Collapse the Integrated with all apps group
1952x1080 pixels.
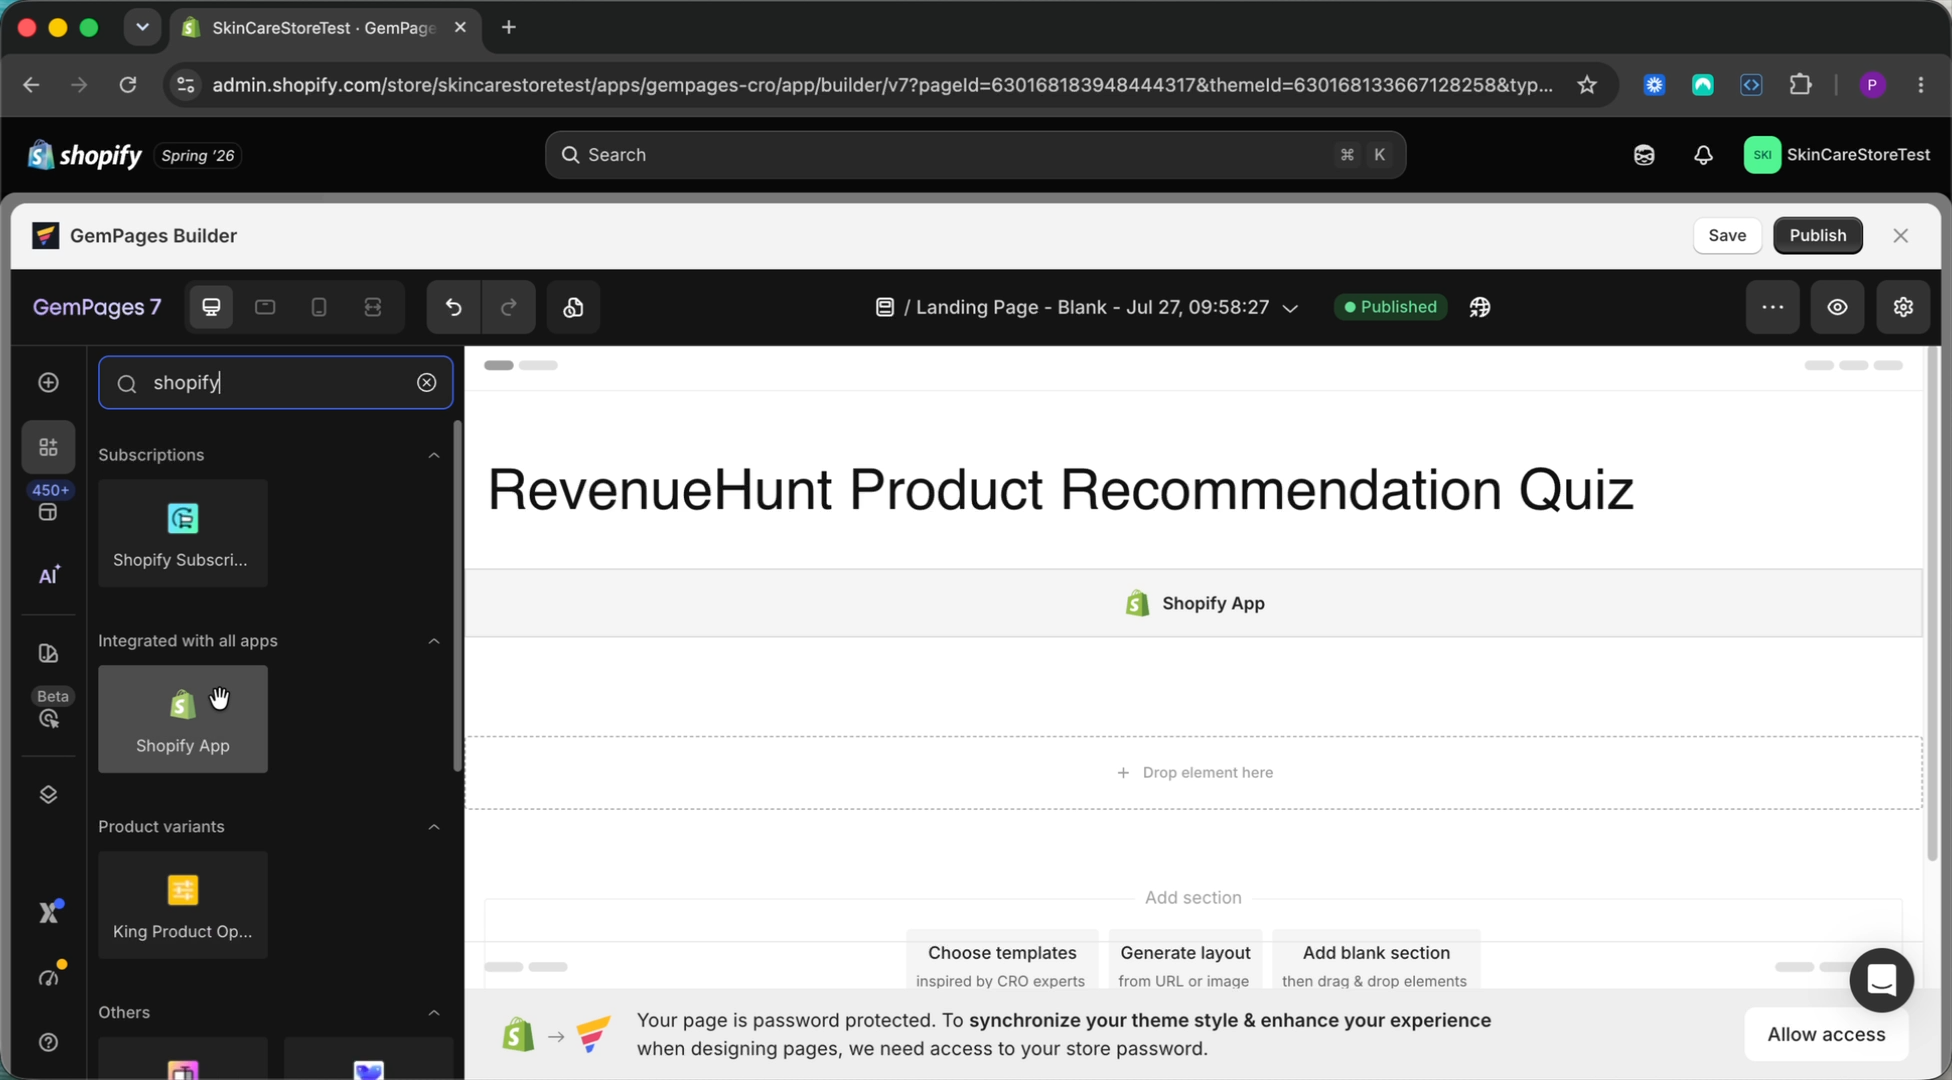(434, 641)
